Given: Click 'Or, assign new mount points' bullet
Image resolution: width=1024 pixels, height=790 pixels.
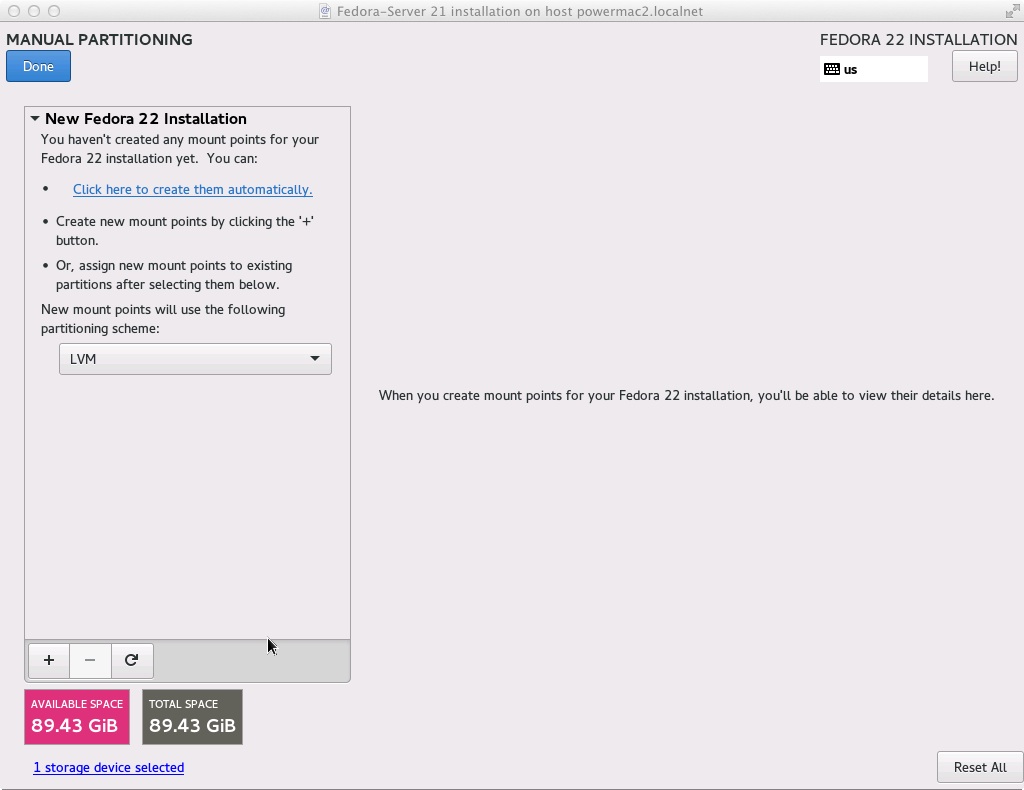Looking at the screenshot, I should tap(174, 275).
